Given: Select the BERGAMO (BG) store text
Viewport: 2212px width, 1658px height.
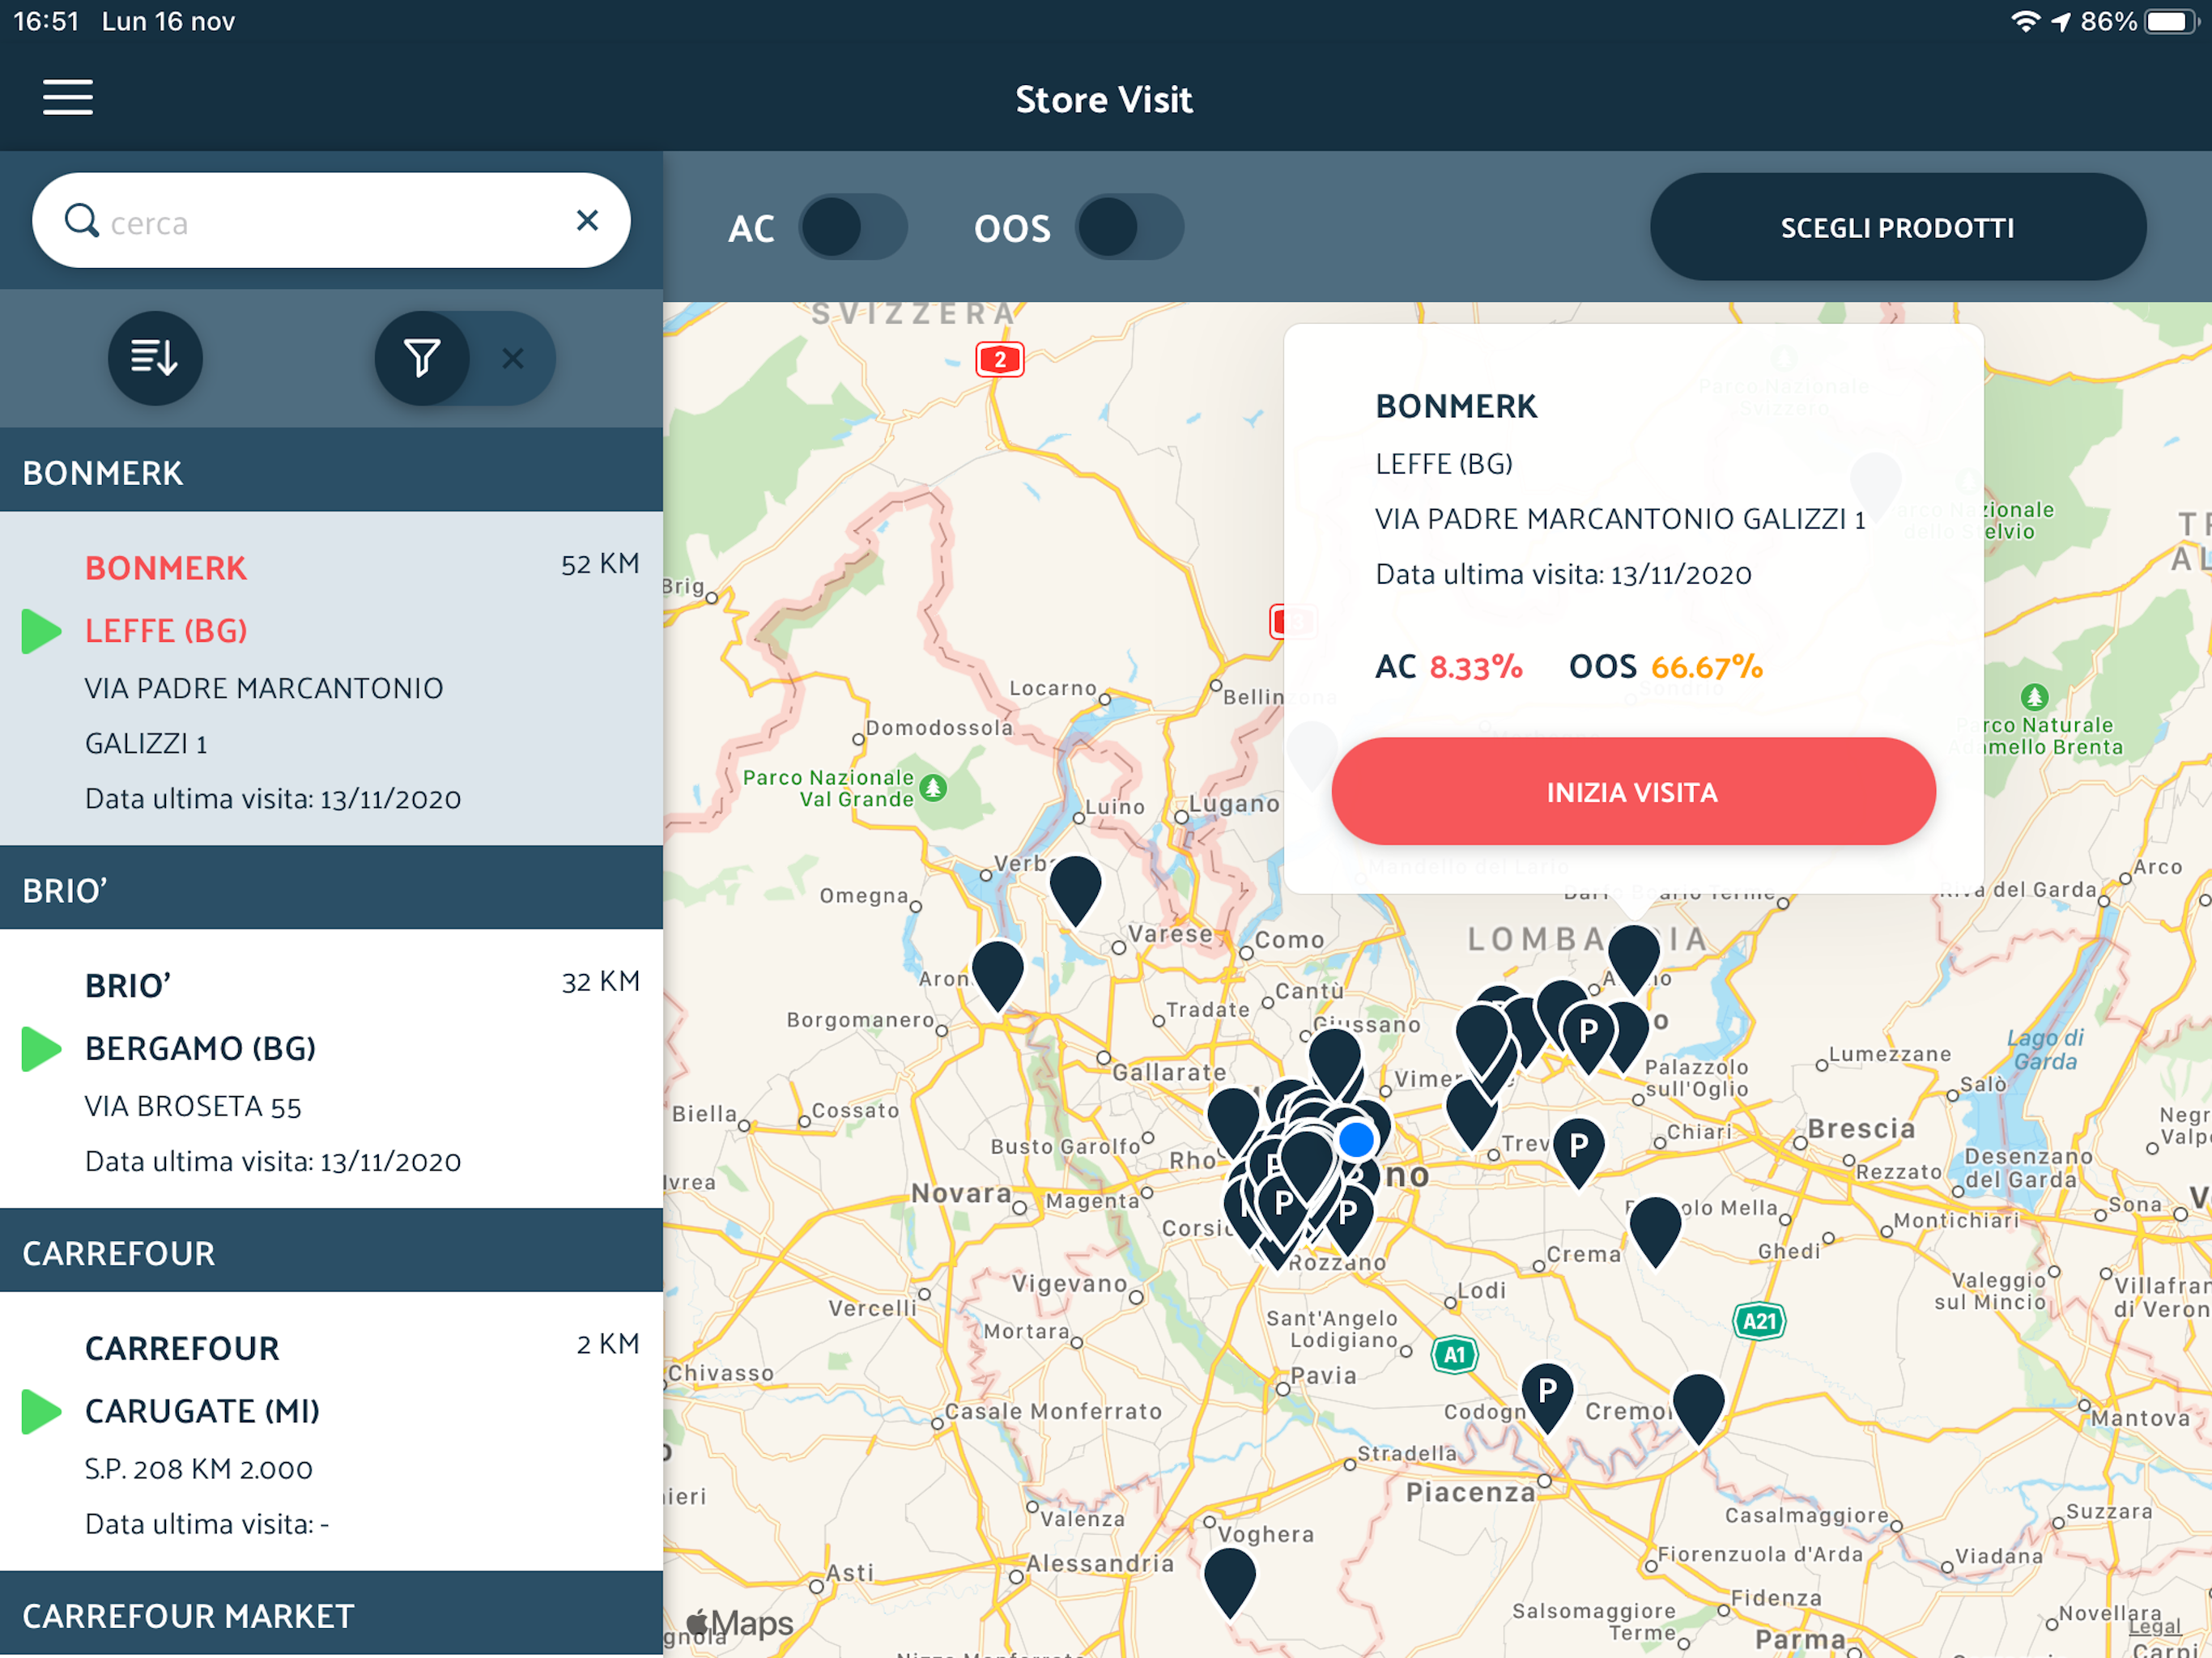Looking at the screenshot, I should pos(200,1048).
